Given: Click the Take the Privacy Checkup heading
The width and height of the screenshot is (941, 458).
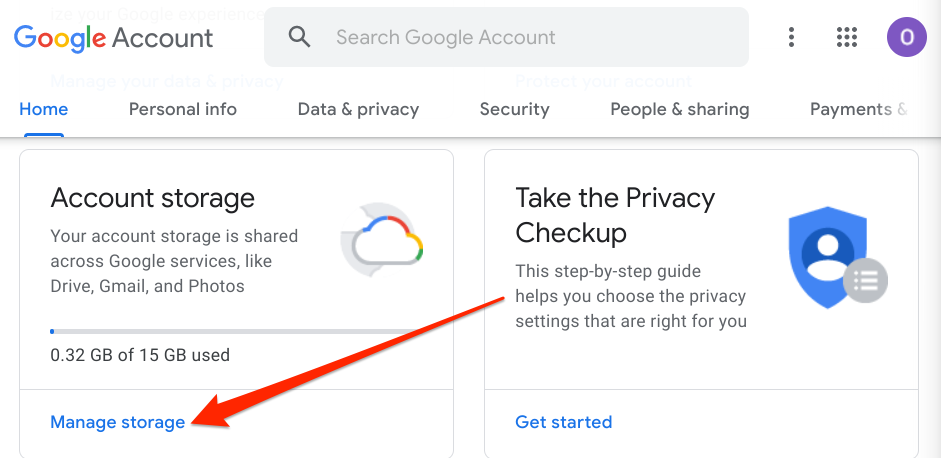Looking at the screenshot, I should (615, 215).
